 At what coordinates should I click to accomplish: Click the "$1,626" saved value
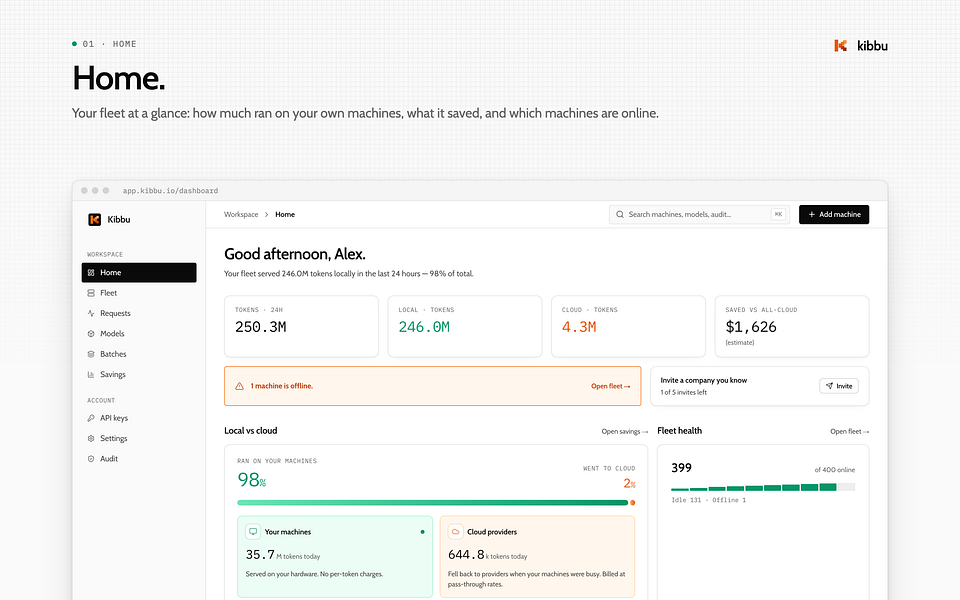click(751, 328)
